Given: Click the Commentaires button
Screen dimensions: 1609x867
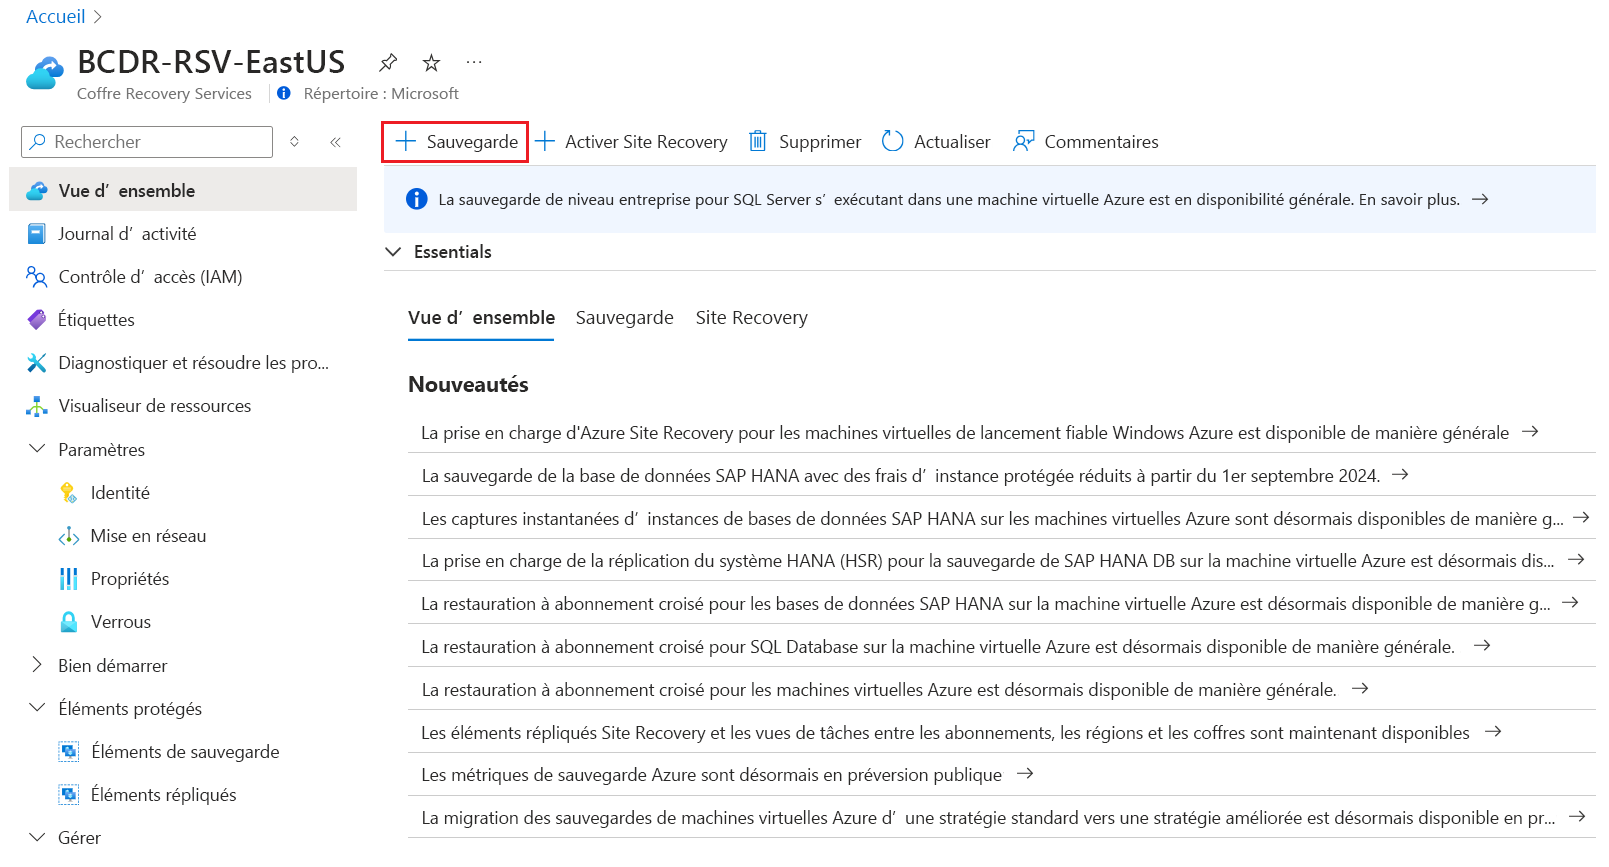Looking at the screenshot, I should point(1086,142).
